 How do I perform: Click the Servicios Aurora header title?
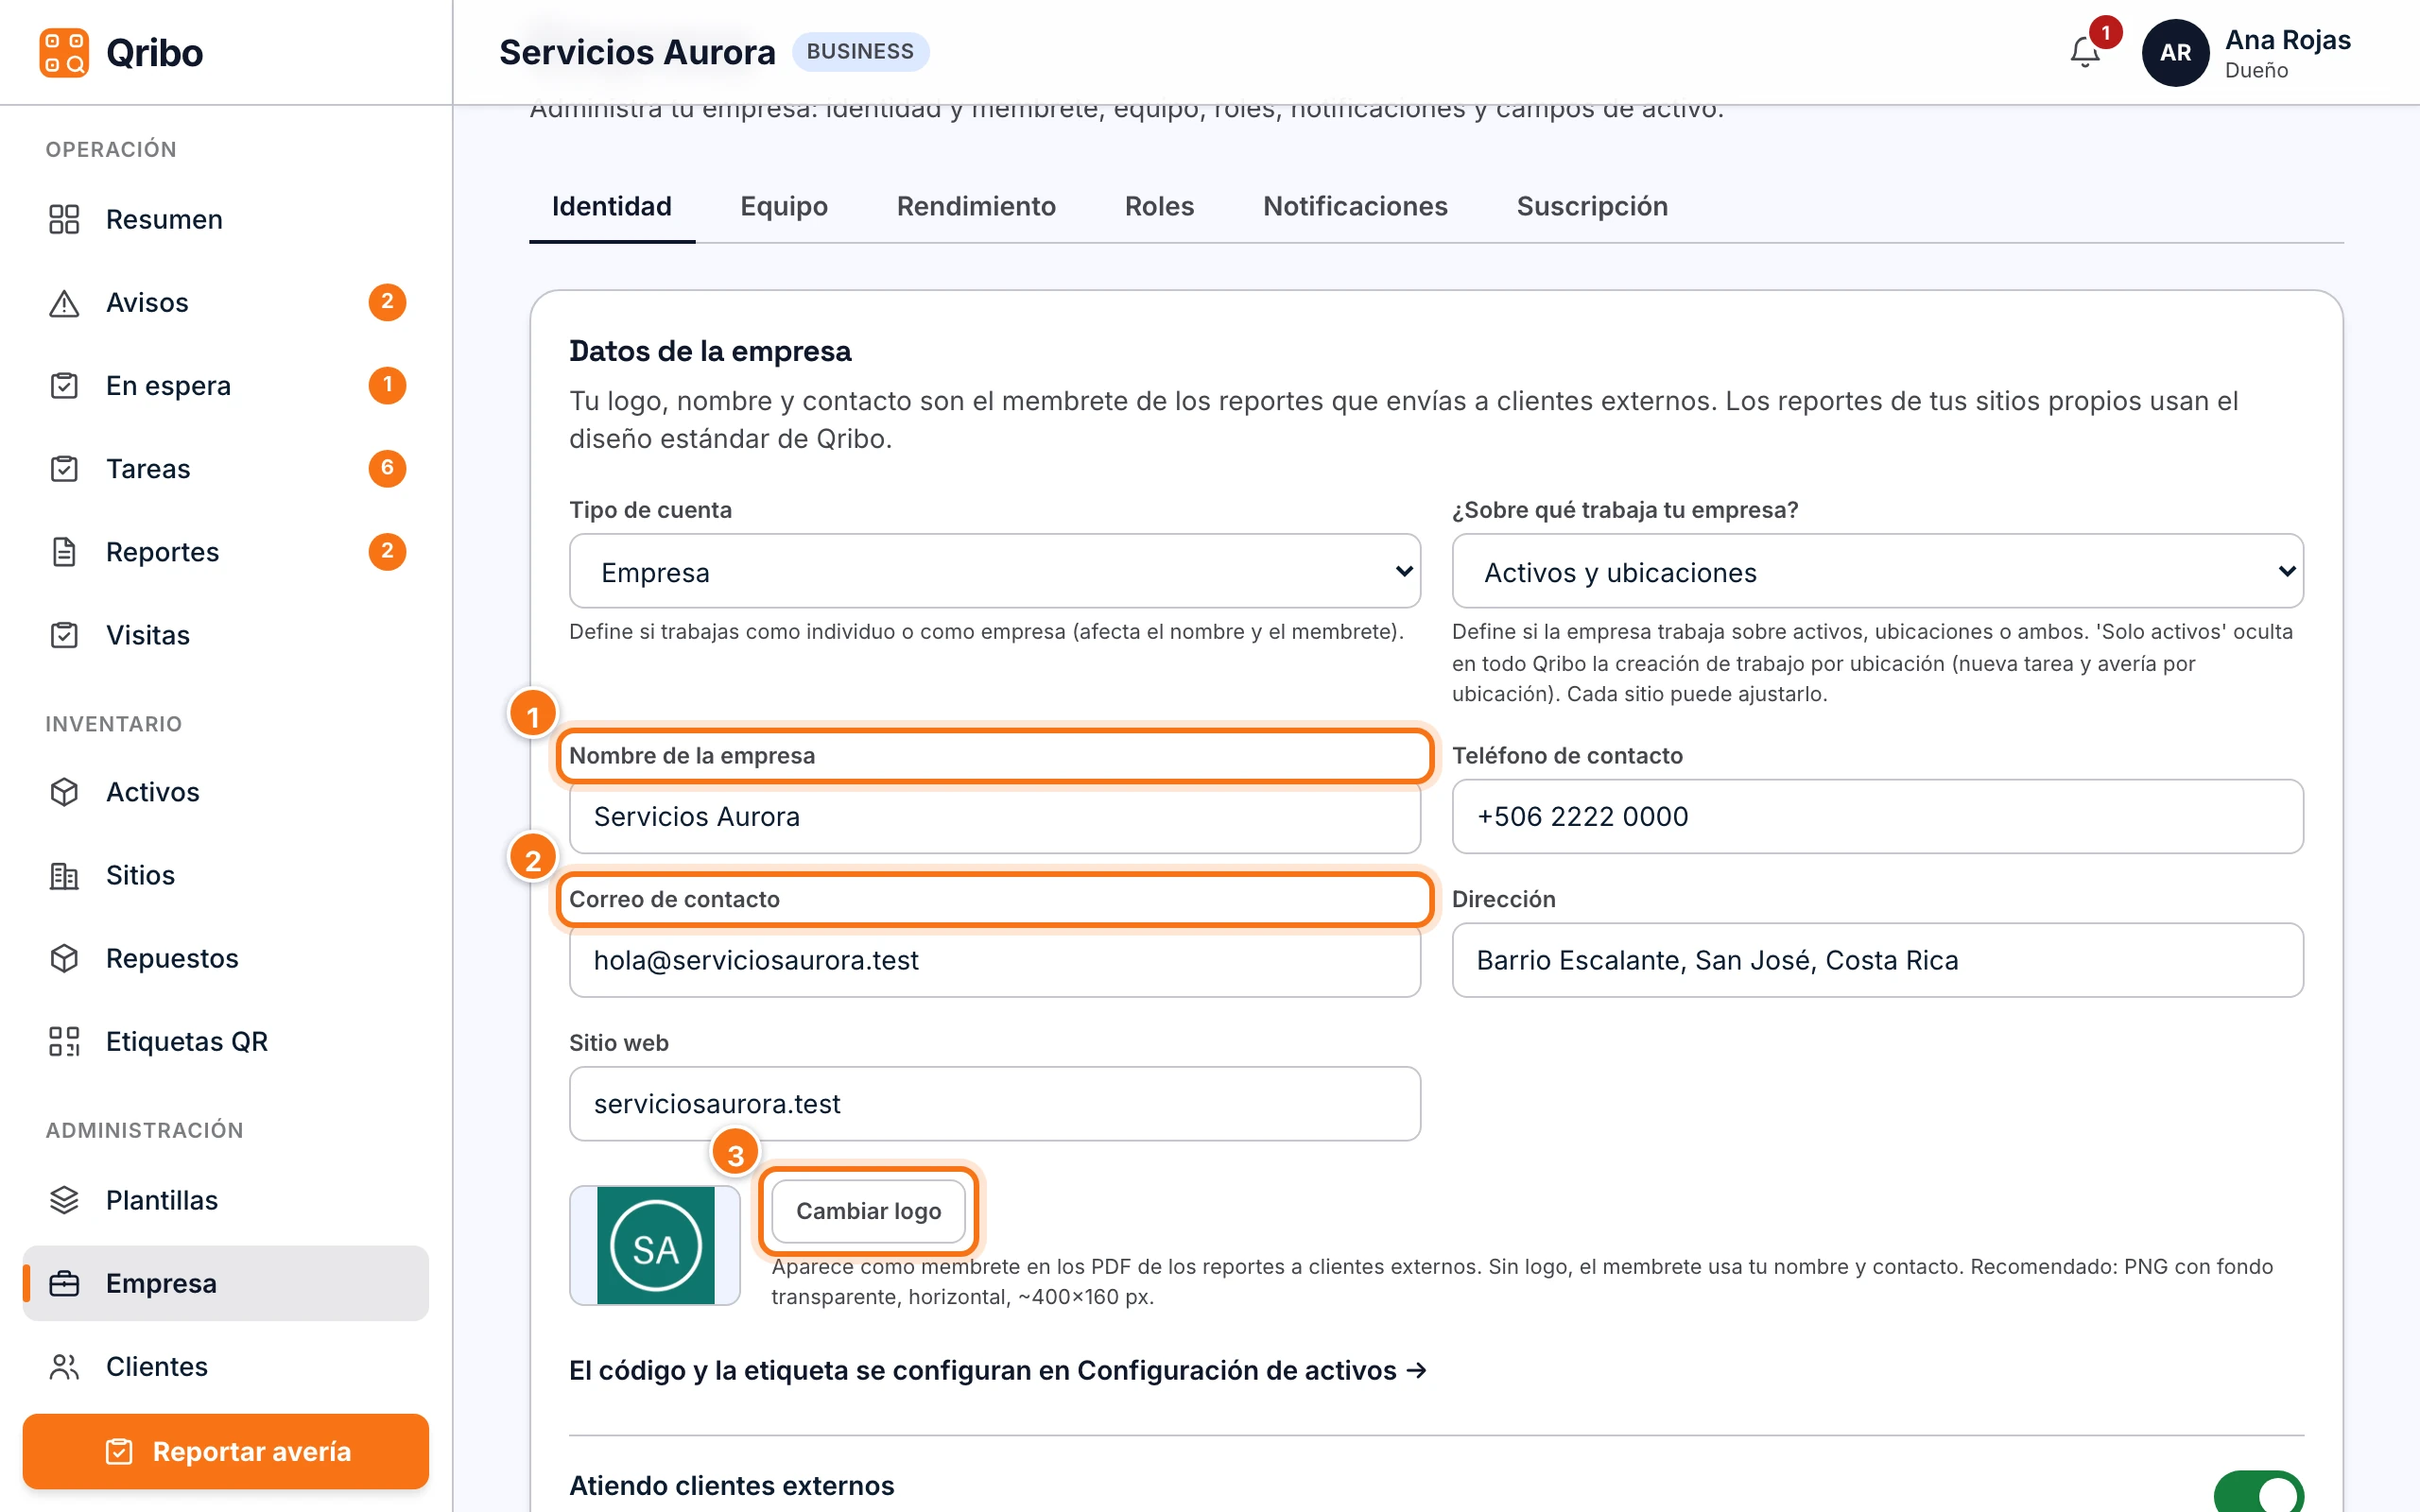pos(637,52)
